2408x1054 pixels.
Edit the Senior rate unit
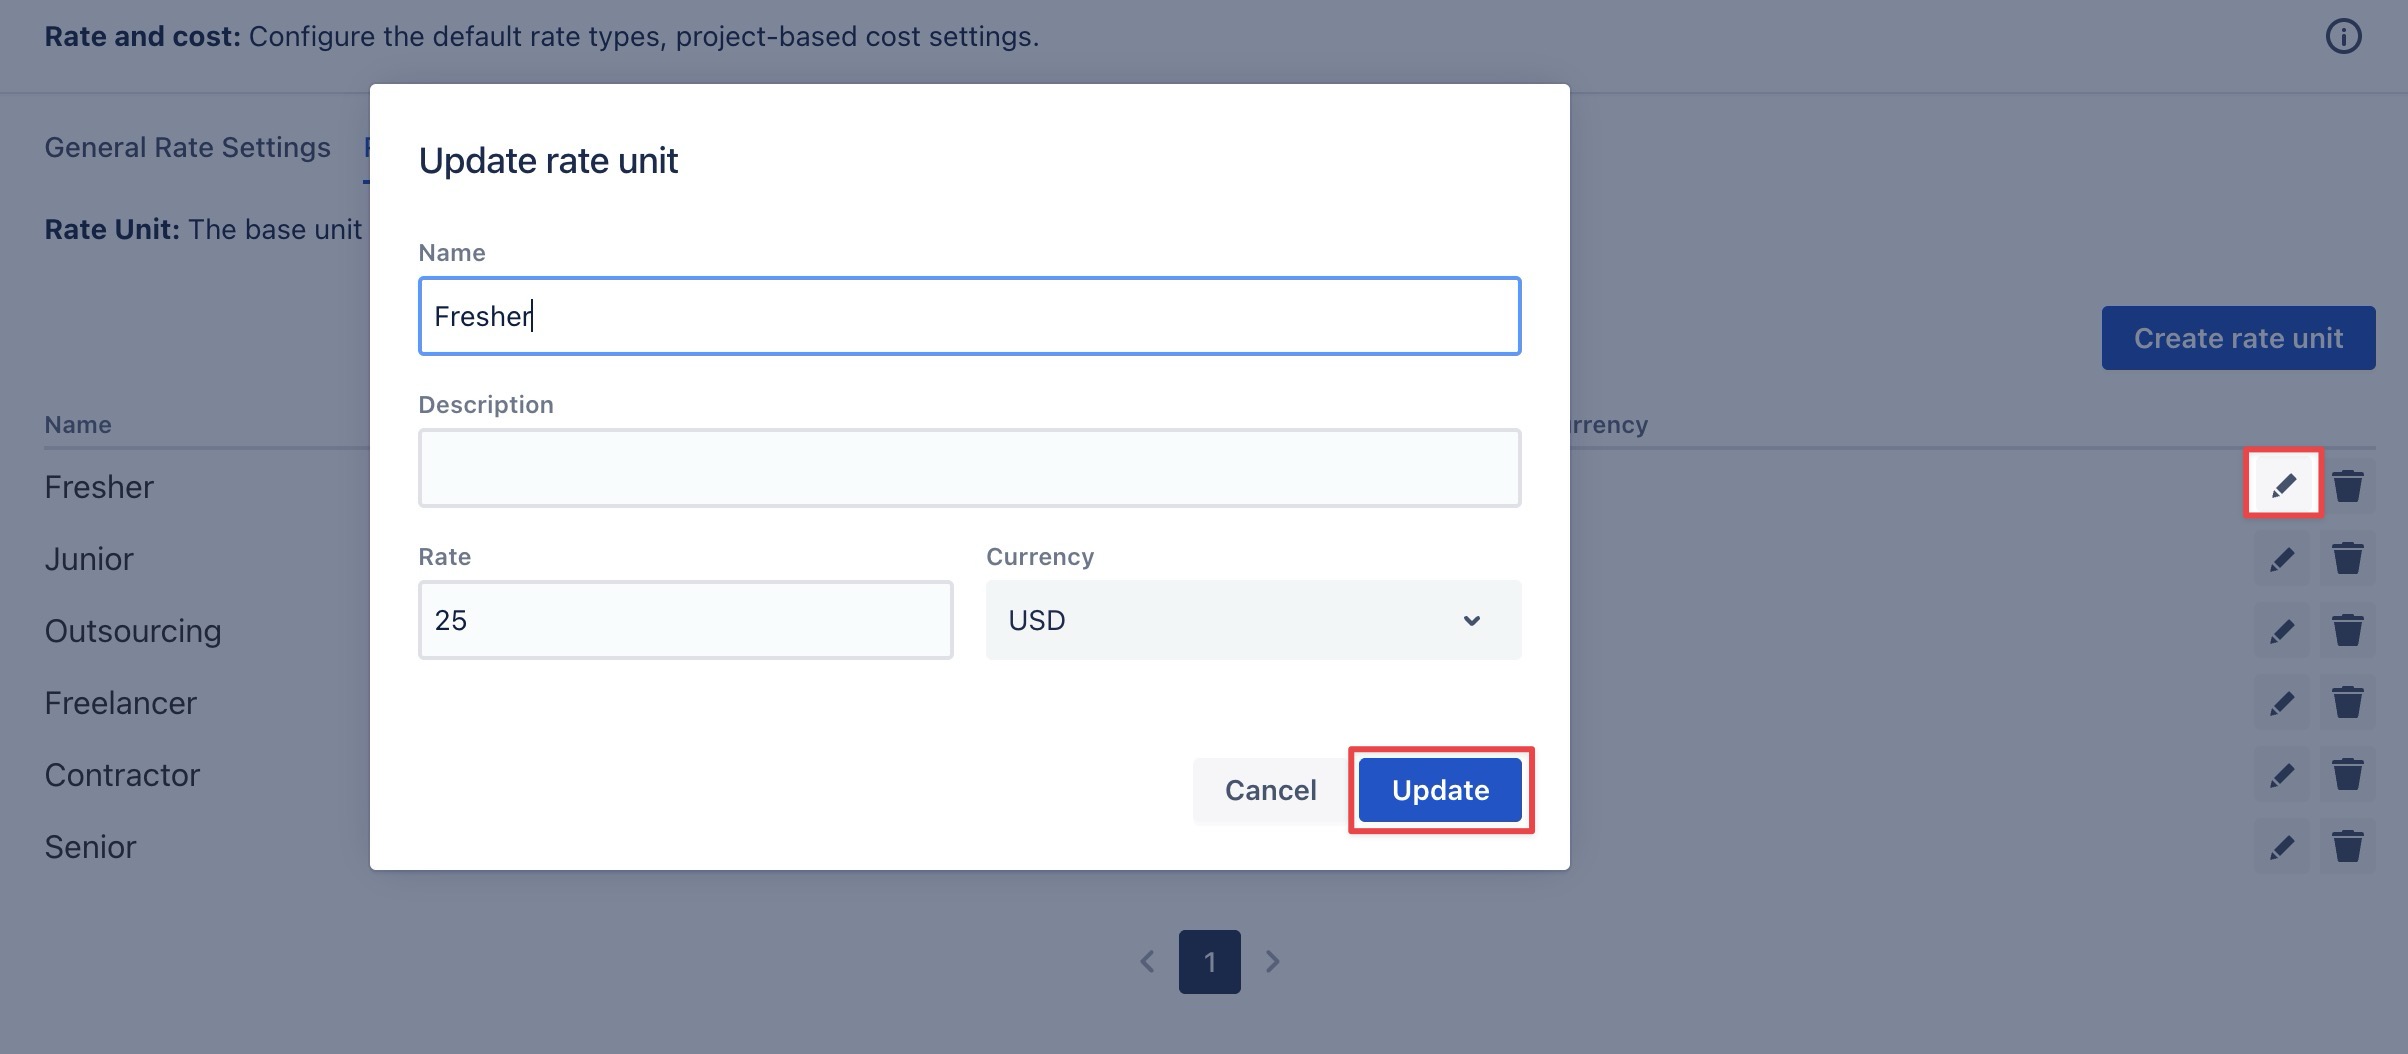tap(2282, 847)
